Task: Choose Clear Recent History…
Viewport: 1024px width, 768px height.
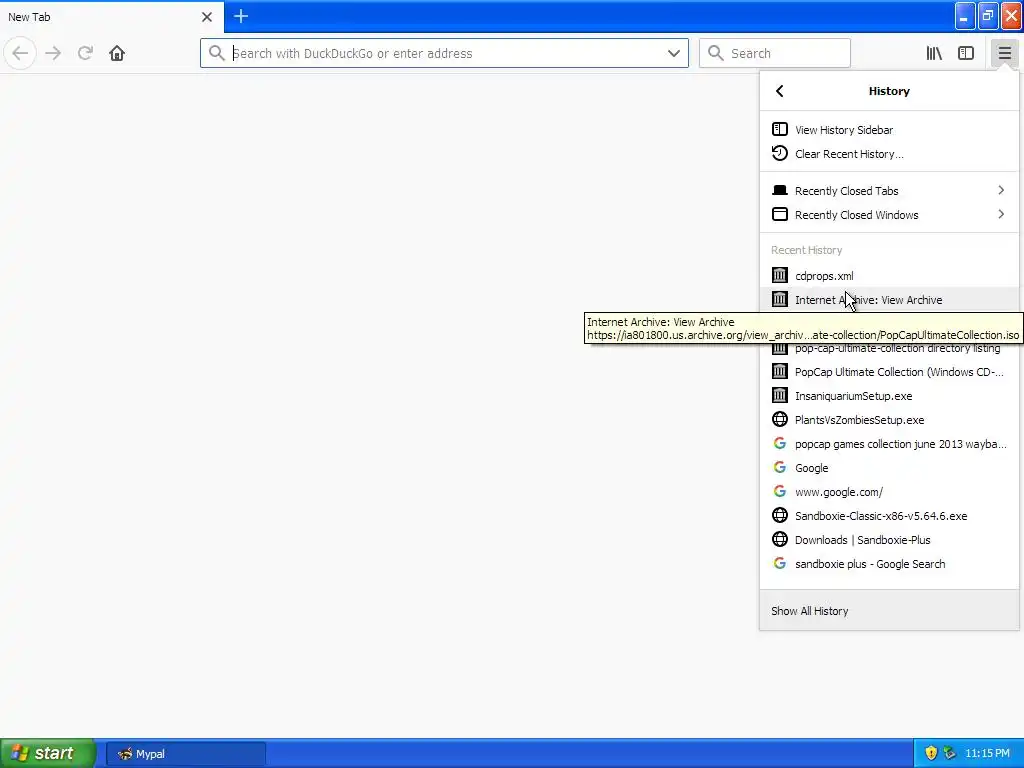Action: 889,153
